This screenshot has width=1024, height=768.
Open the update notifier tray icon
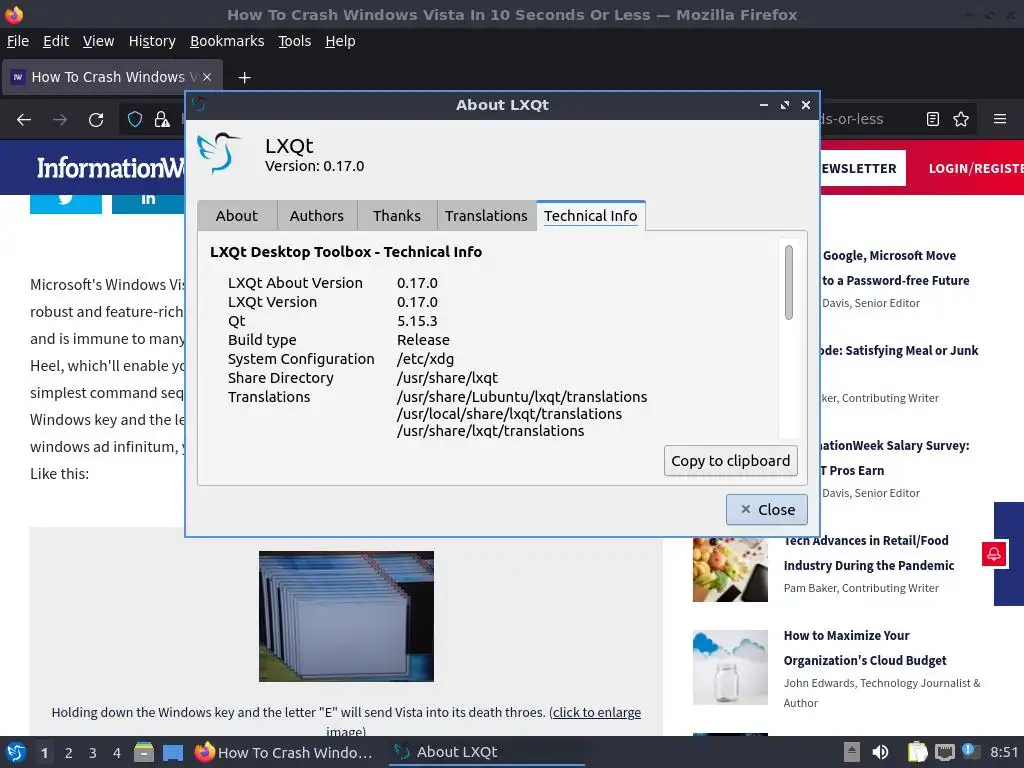pos(970,751)
